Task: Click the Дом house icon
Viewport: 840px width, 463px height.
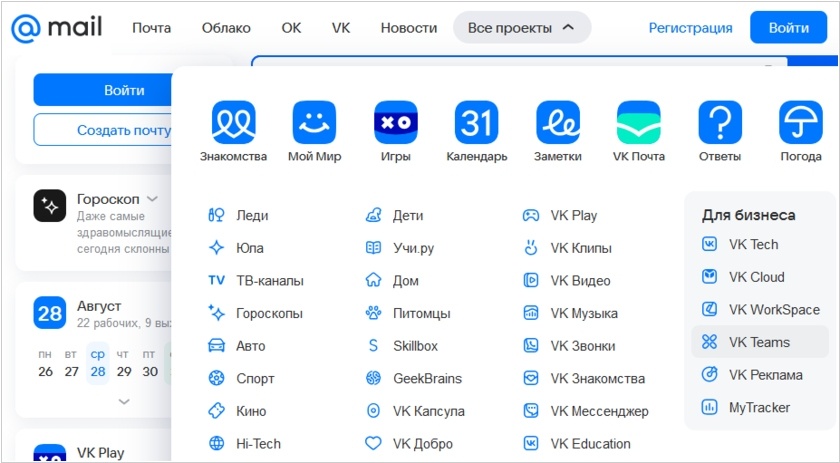Action: [x=373, y=280]
